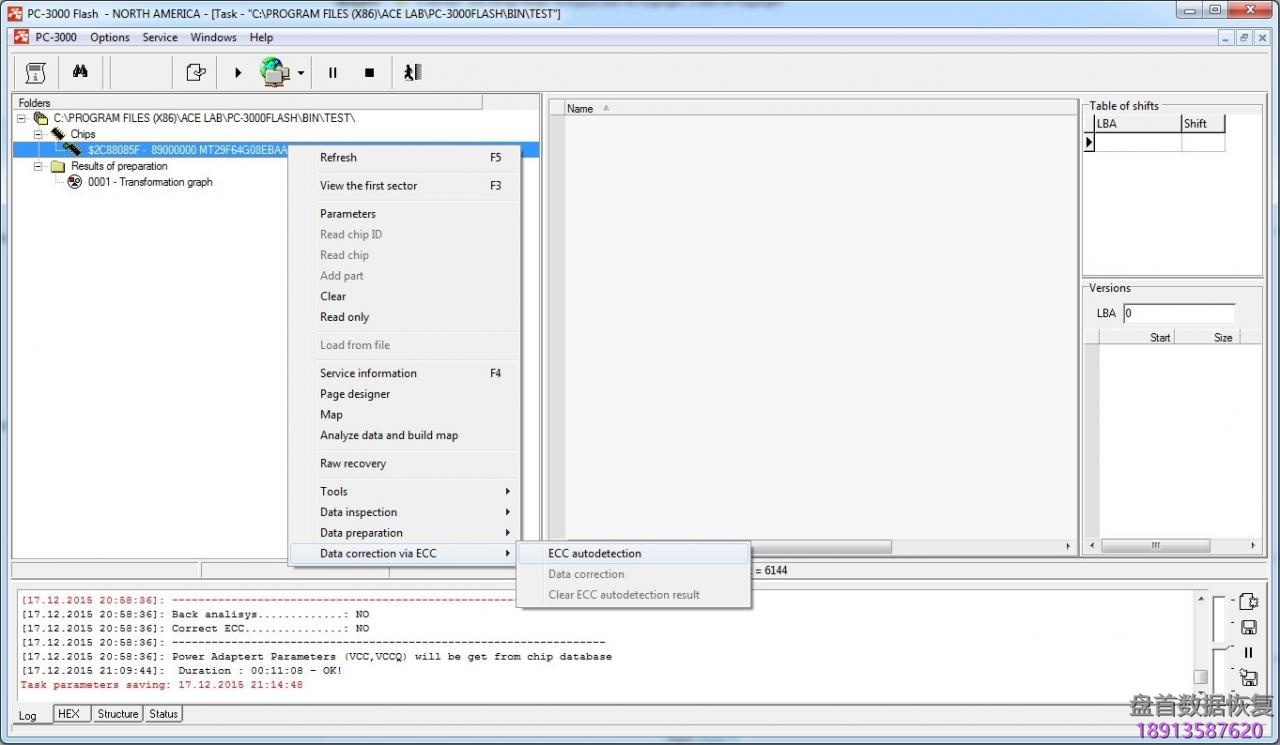The image size is (1280, 745).
Task: Click the scroll-shaped info icon in toolbar
Action: (36, 72)
